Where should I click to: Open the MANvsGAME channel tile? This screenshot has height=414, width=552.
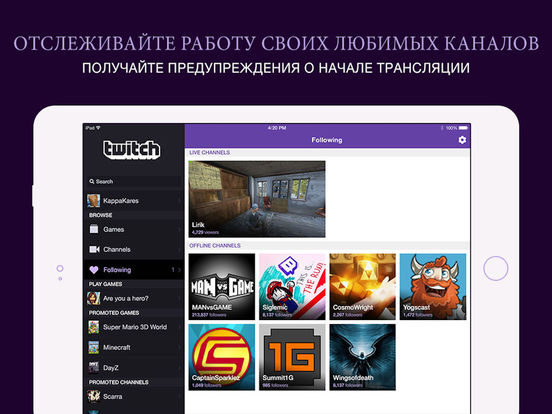pos(222,287)
